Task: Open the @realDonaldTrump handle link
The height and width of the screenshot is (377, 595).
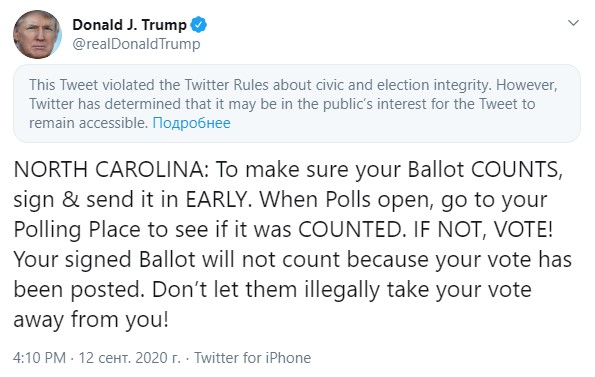Action: (x=136, y=44)
